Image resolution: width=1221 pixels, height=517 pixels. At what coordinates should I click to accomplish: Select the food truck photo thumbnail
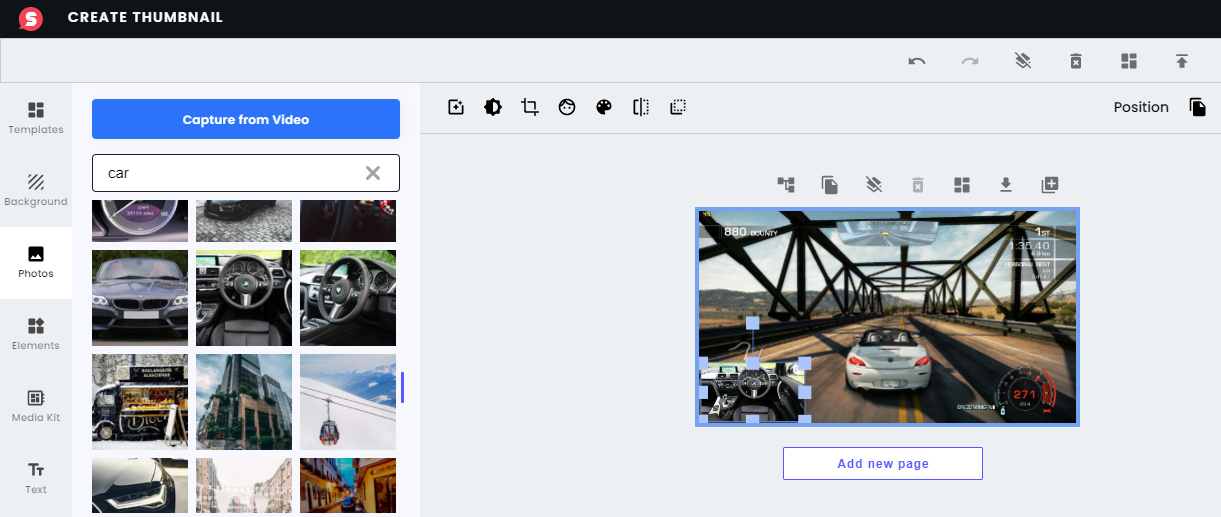coord(140,402)
